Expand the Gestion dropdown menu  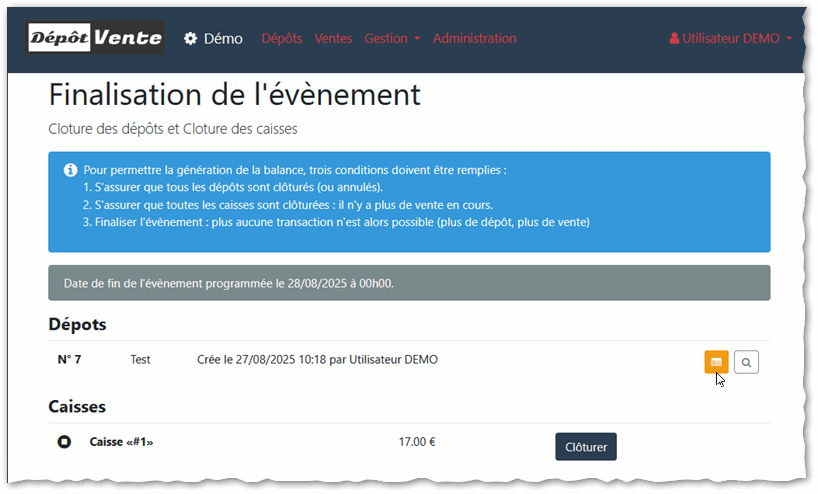coord(392,39)
